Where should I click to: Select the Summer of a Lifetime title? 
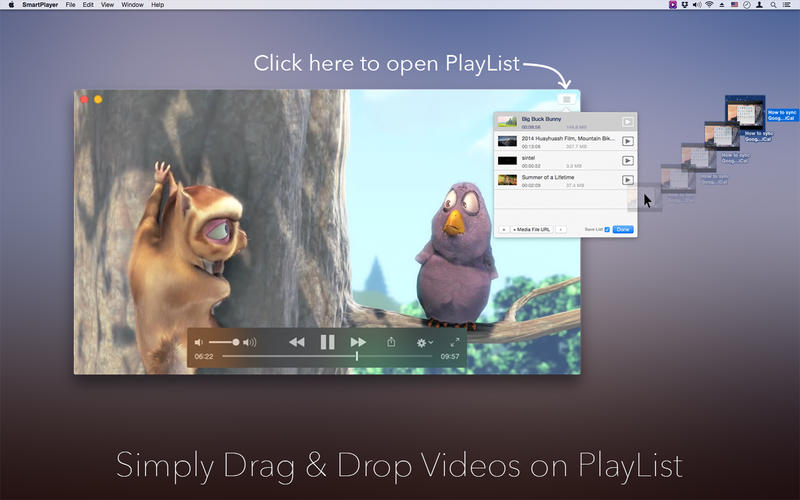tap(547, 177)
